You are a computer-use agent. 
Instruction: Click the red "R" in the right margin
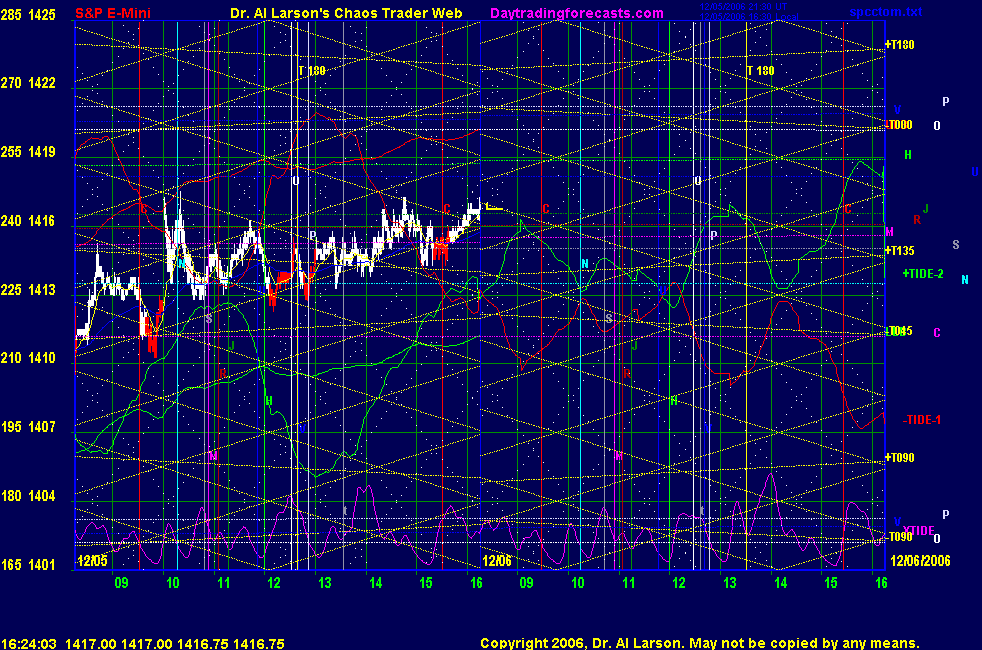pos(917,220)
